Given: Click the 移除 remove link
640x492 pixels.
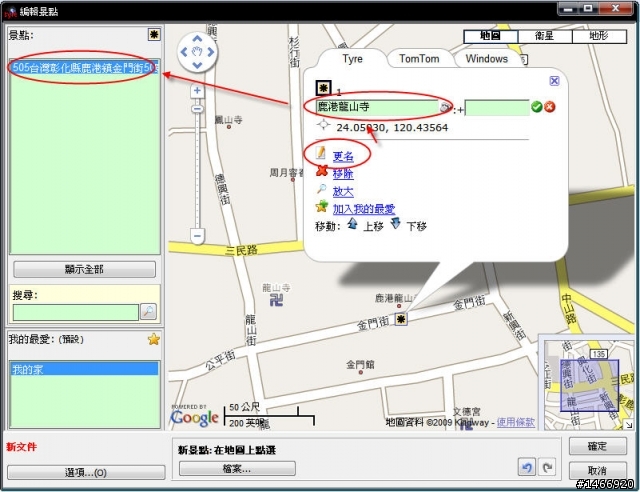Looking at the screenshot, I should click(x=343, y=174).
